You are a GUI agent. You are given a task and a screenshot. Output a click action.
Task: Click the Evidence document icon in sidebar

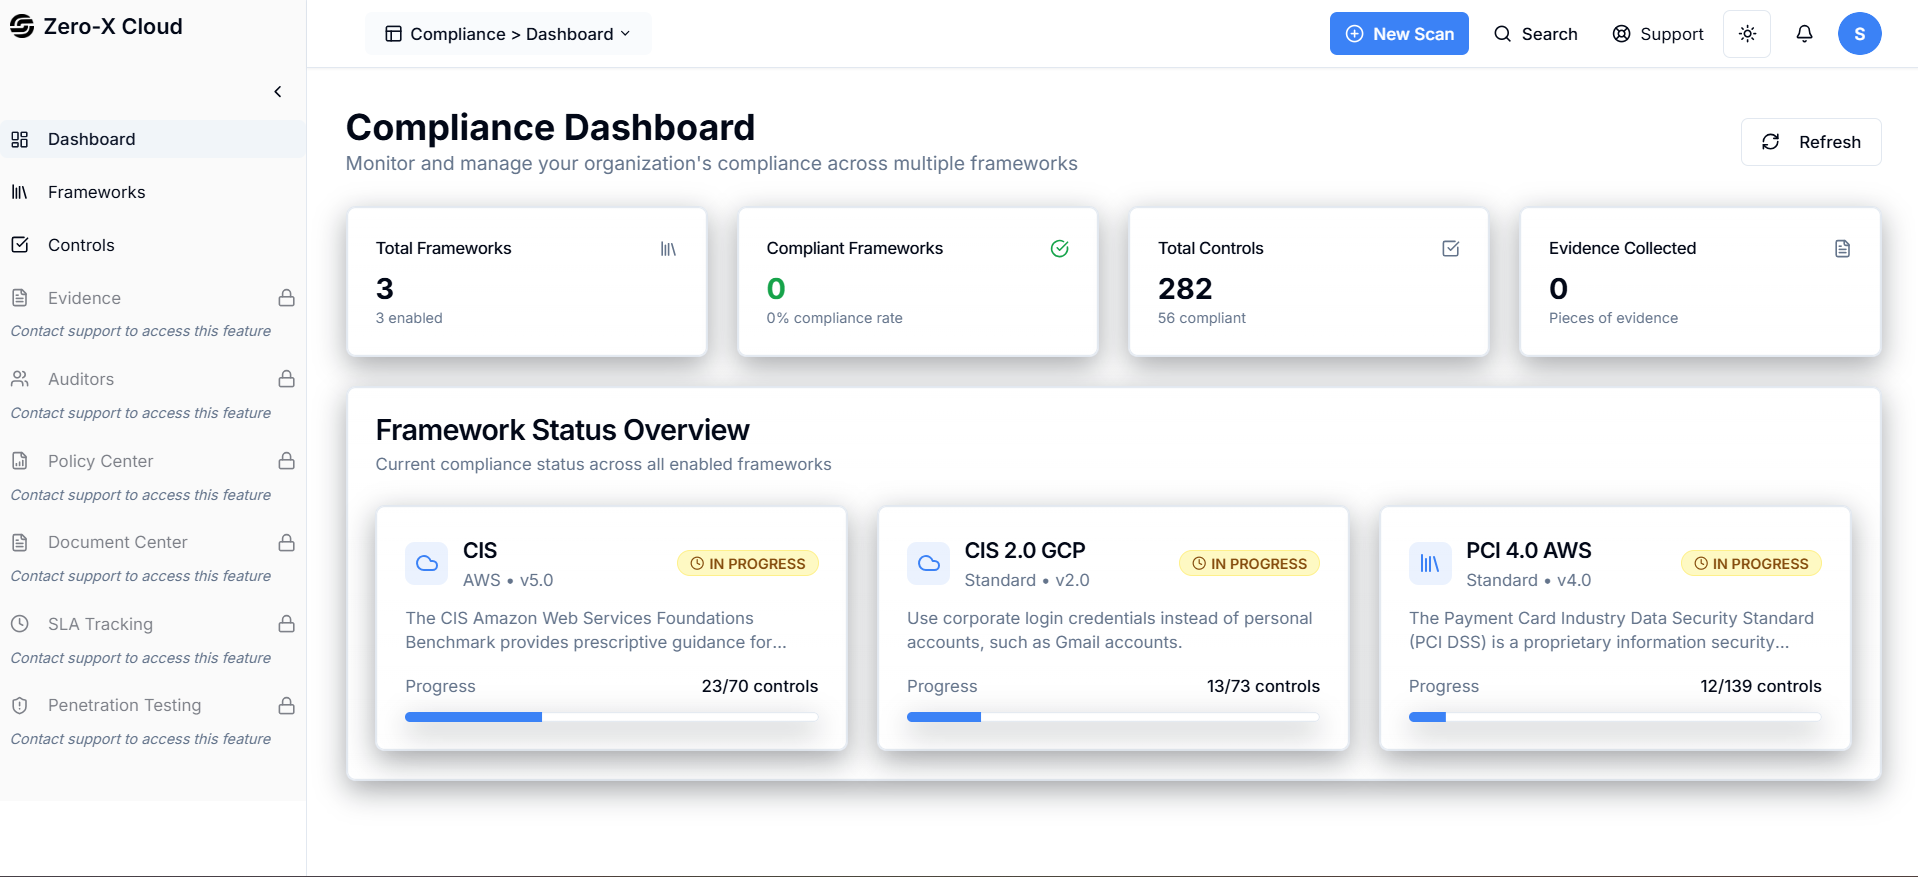[20, 298]
